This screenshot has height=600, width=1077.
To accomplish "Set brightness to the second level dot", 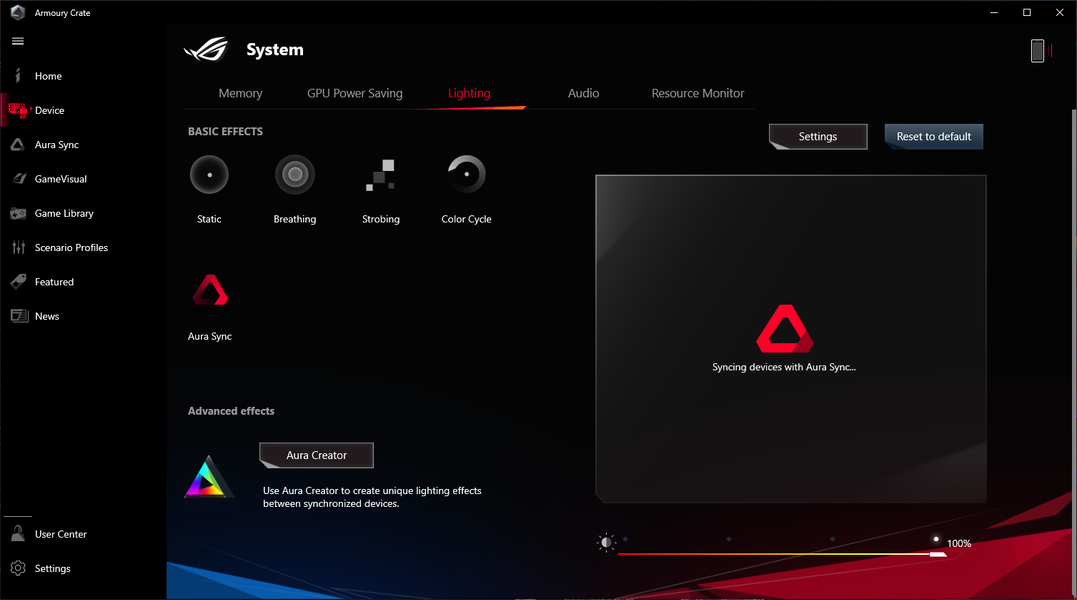I will 729,539.
